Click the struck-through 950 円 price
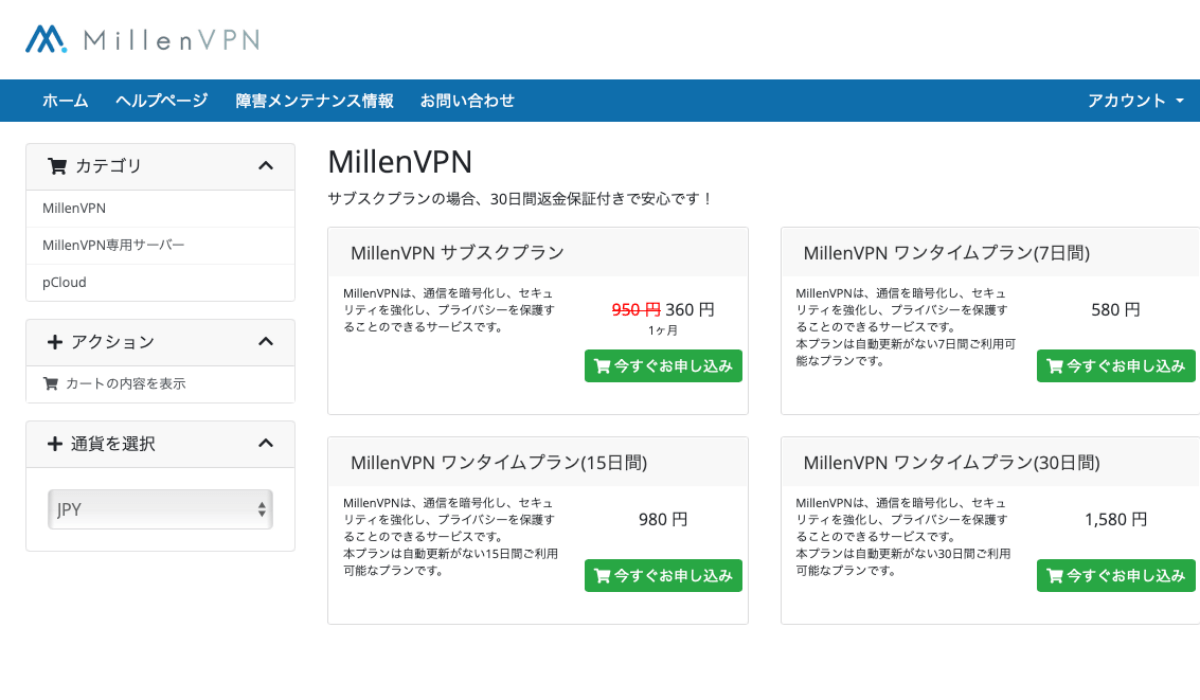1200x700 pixels. 636,310
